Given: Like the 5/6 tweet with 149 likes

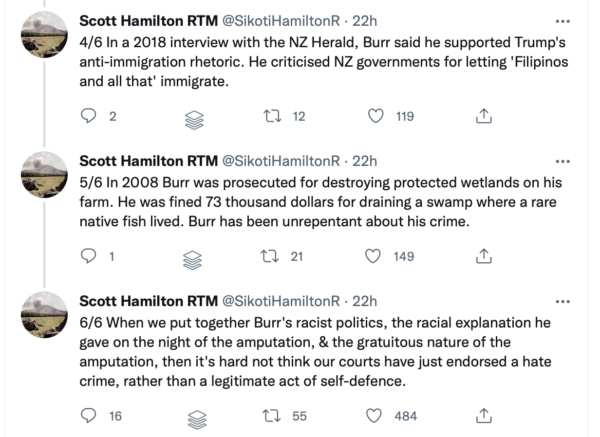Looking at the screenshot, I should [376, 256].
